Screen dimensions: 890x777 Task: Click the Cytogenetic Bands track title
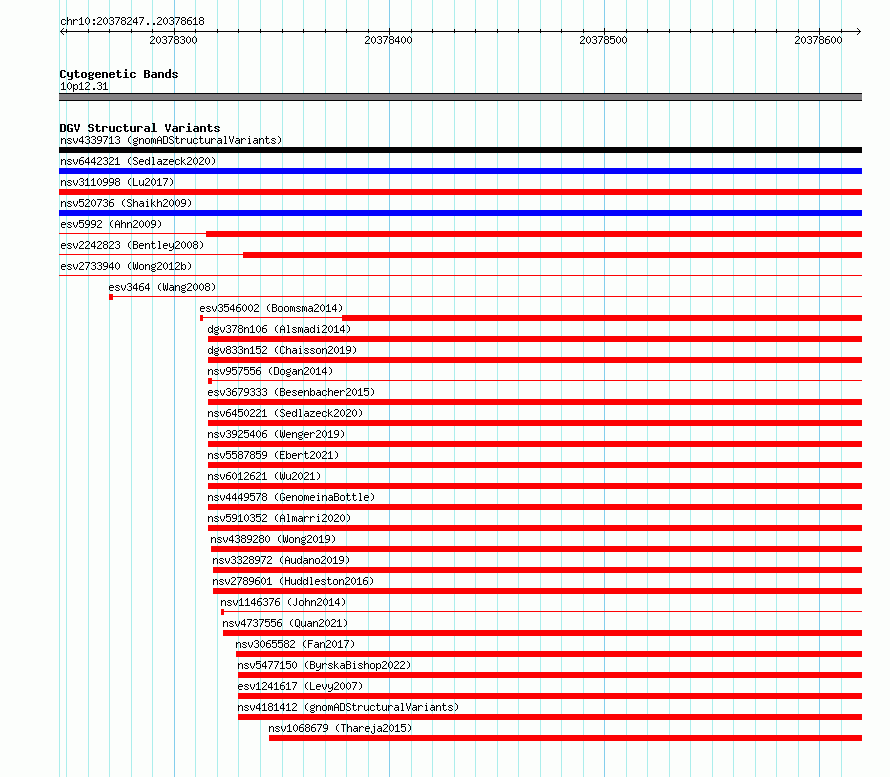pos(119,74)
